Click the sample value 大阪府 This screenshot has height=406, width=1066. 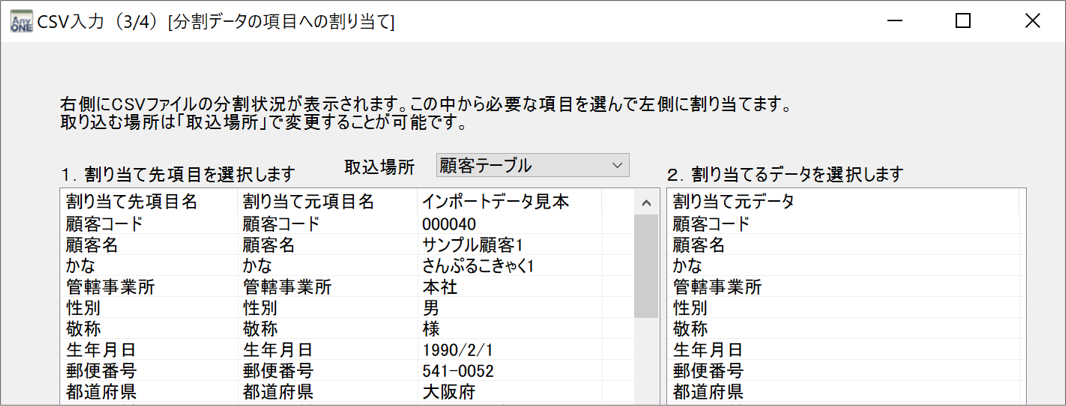(448, 392)
